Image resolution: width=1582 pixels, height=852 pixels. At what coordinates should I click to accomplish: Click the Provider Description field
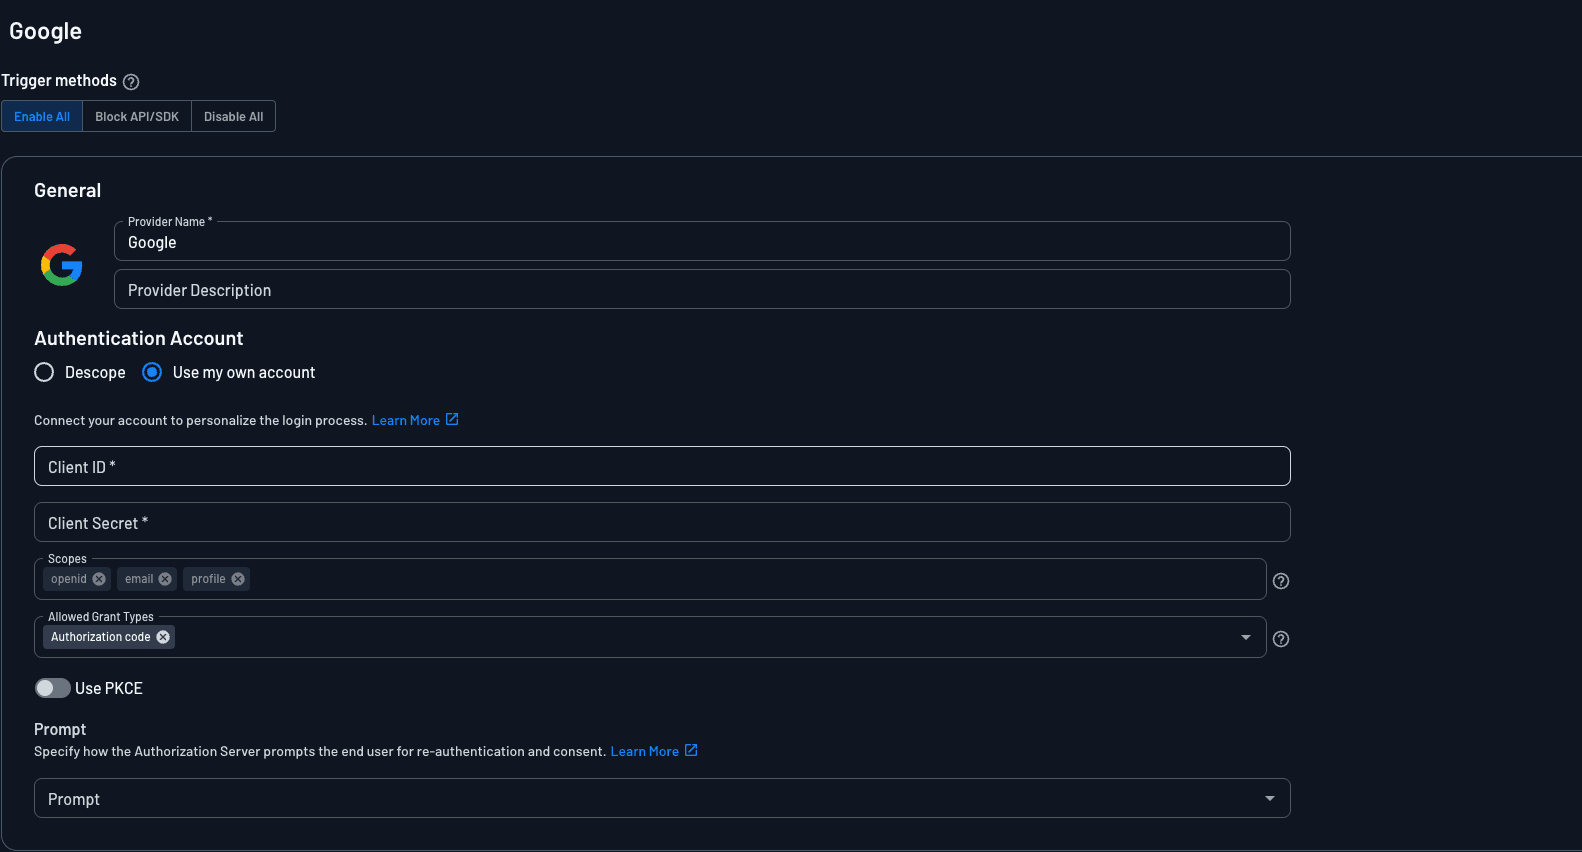coord(702,289)
